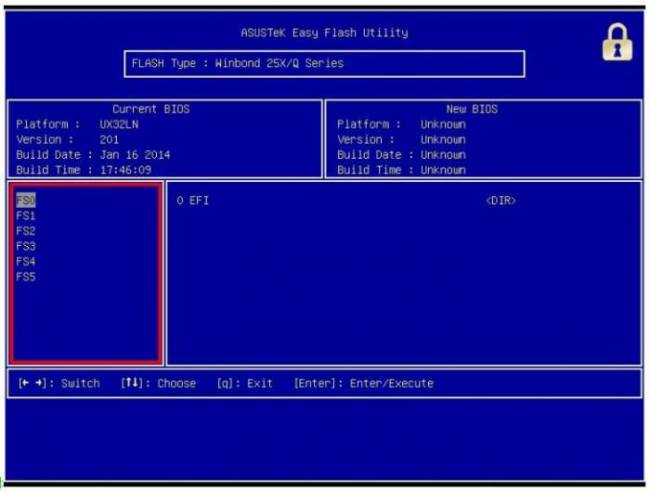Click the Current BIOS heading
The width and height of the screenshot is (650, 493).
click(151, 109)
